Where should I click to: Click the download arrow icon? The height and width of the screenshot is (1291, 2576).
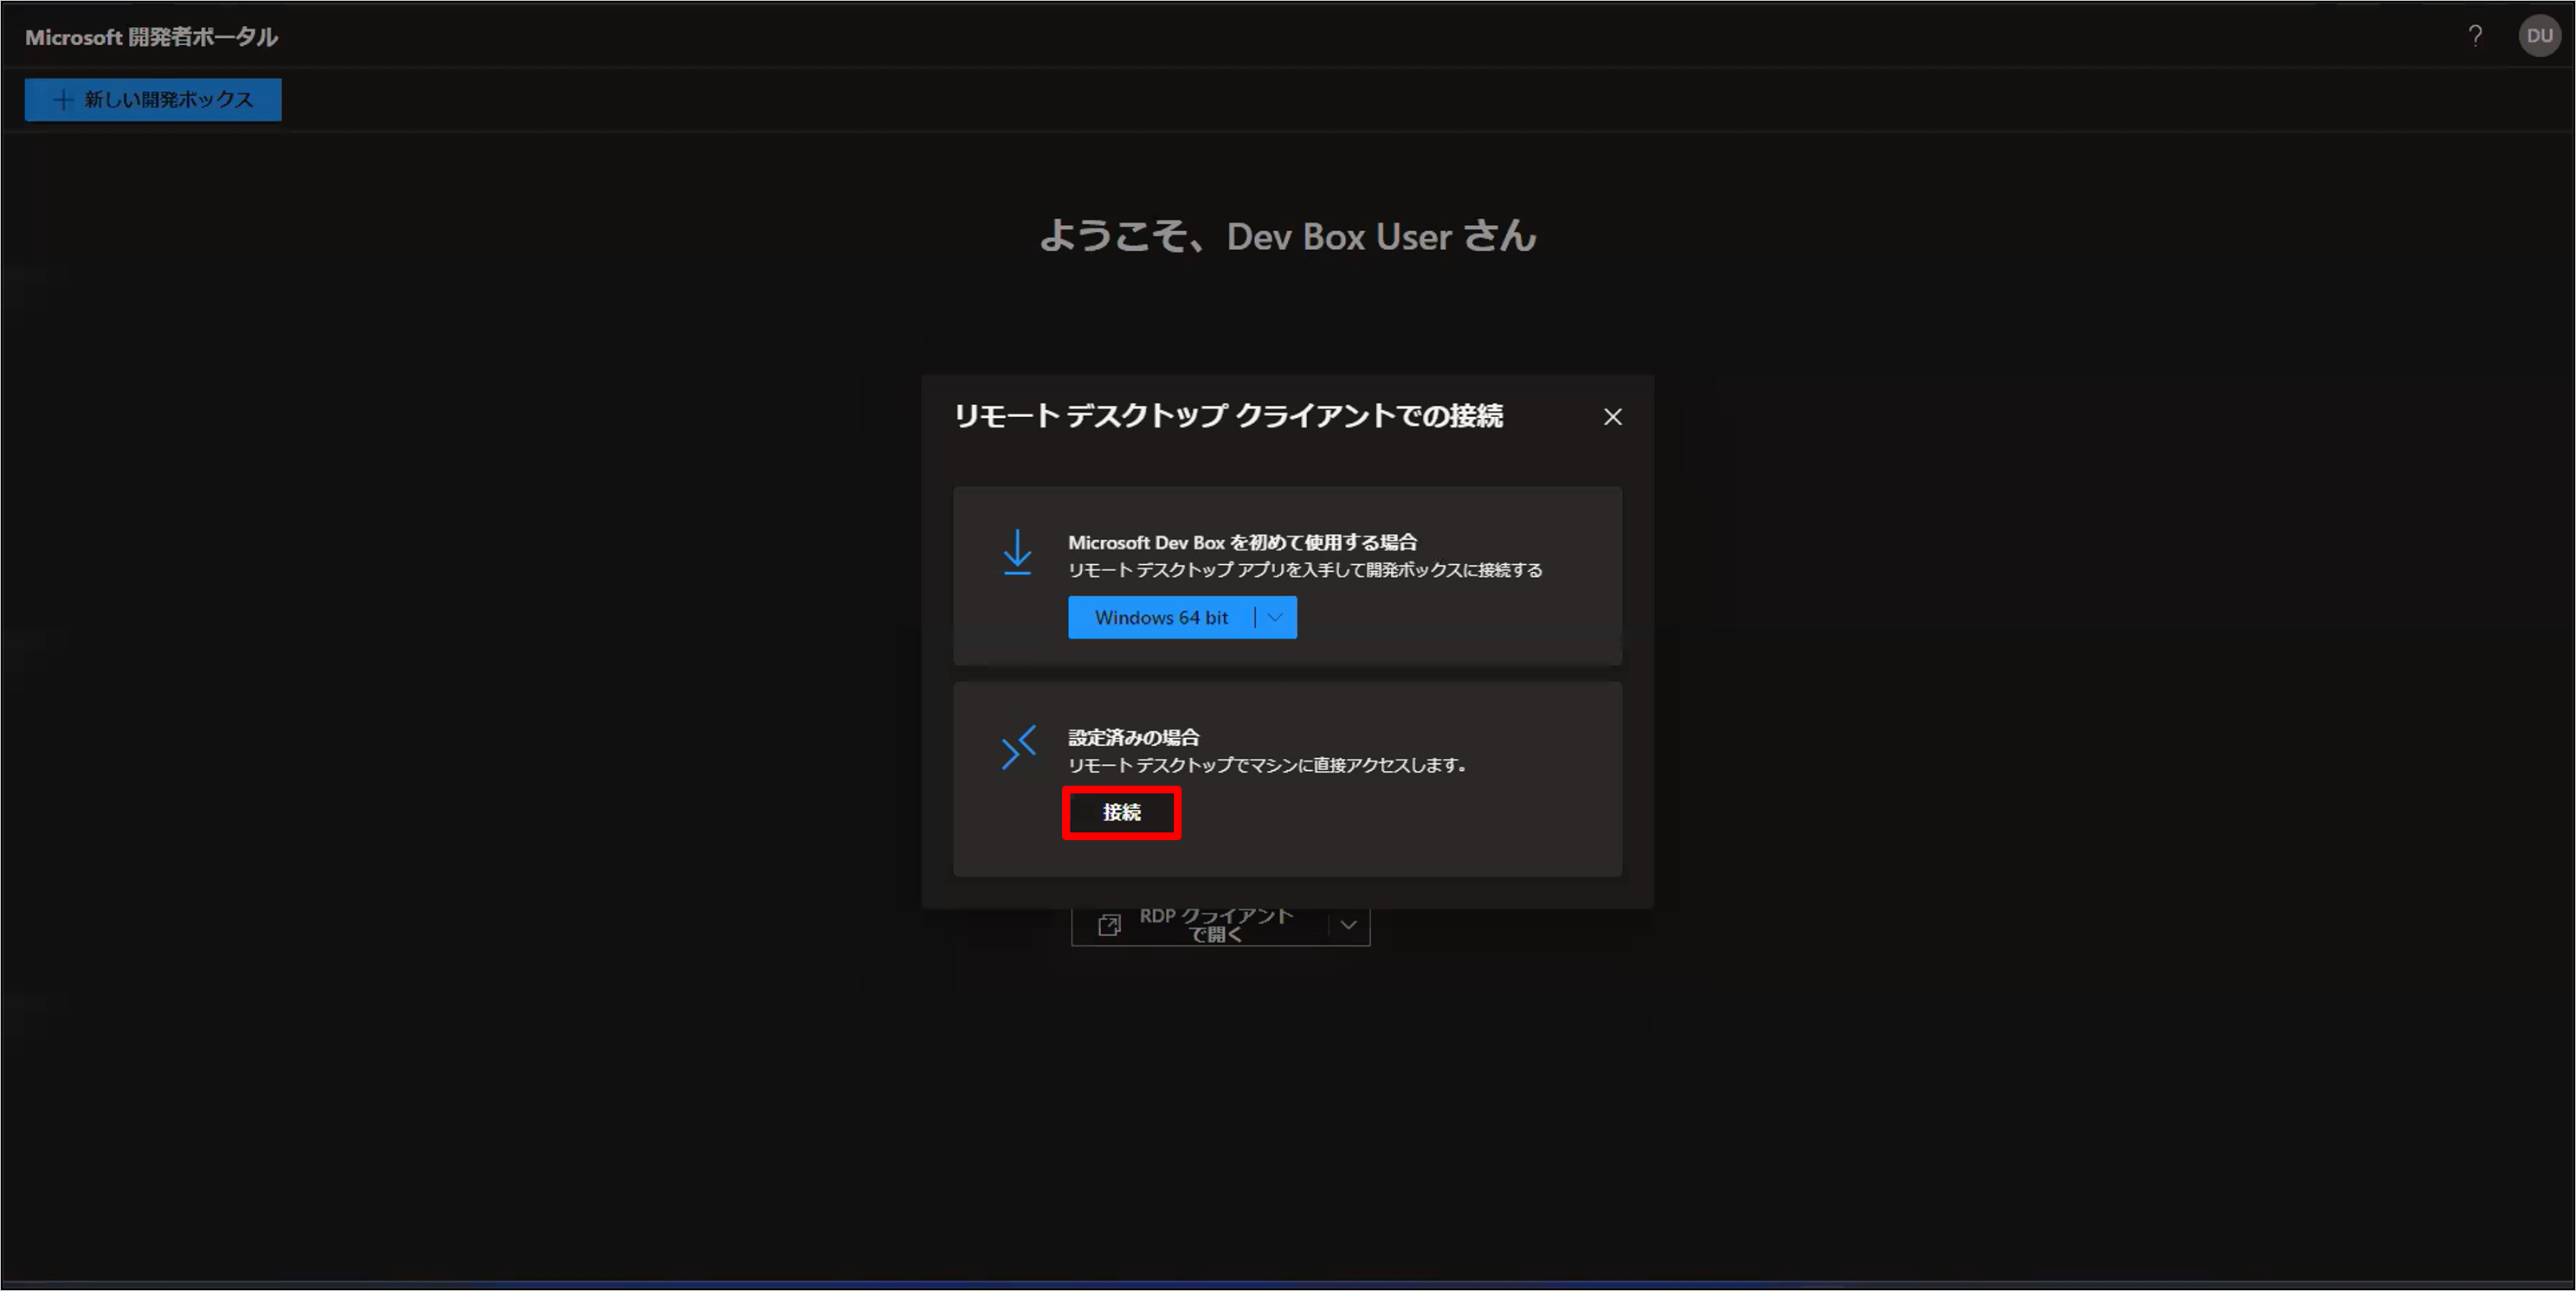[1017, 552]
